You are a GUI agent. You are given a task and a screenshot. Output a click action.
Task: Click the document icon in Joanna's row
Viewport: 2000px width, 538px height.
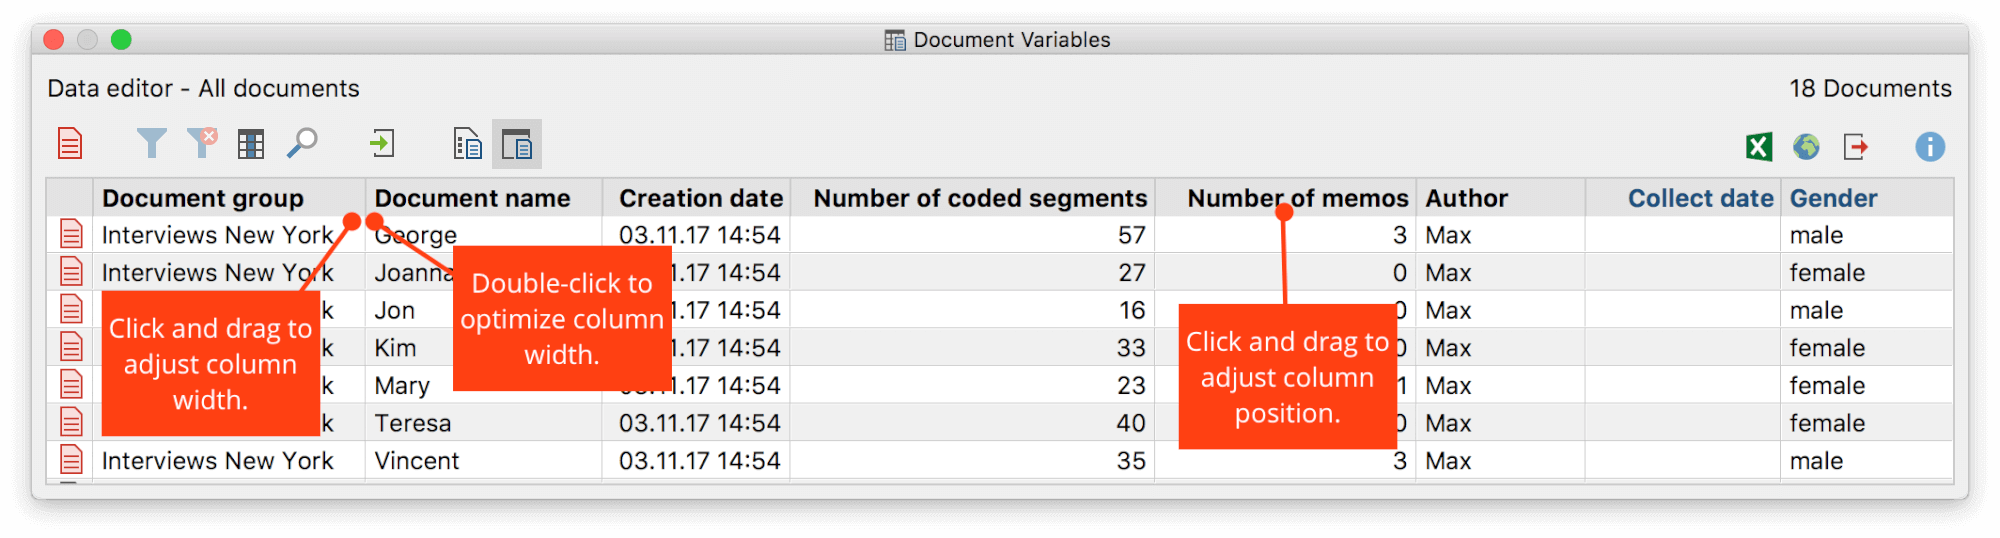[x=71, y=272]
